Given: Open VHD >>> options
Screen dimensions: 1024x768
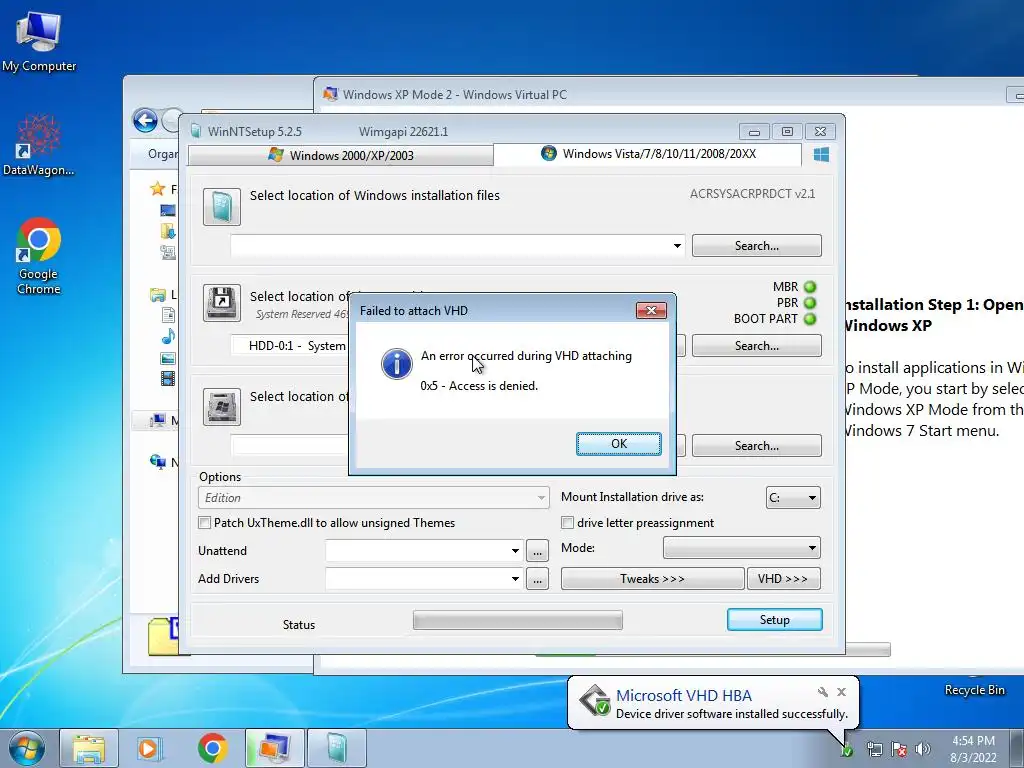Looking at the screenshot, I should point(783,579).
